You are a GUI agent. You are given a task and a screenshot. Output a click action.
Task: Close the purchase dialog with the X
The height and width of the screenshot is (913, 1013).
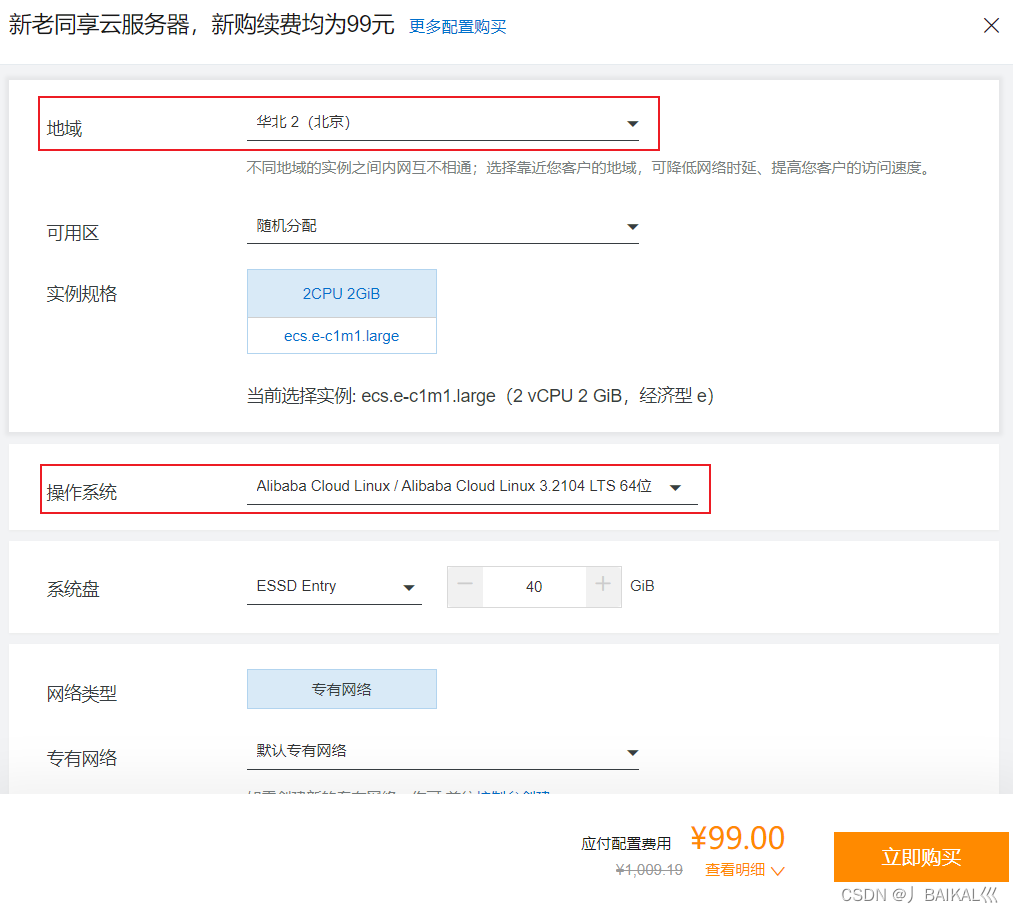point(991,25)
